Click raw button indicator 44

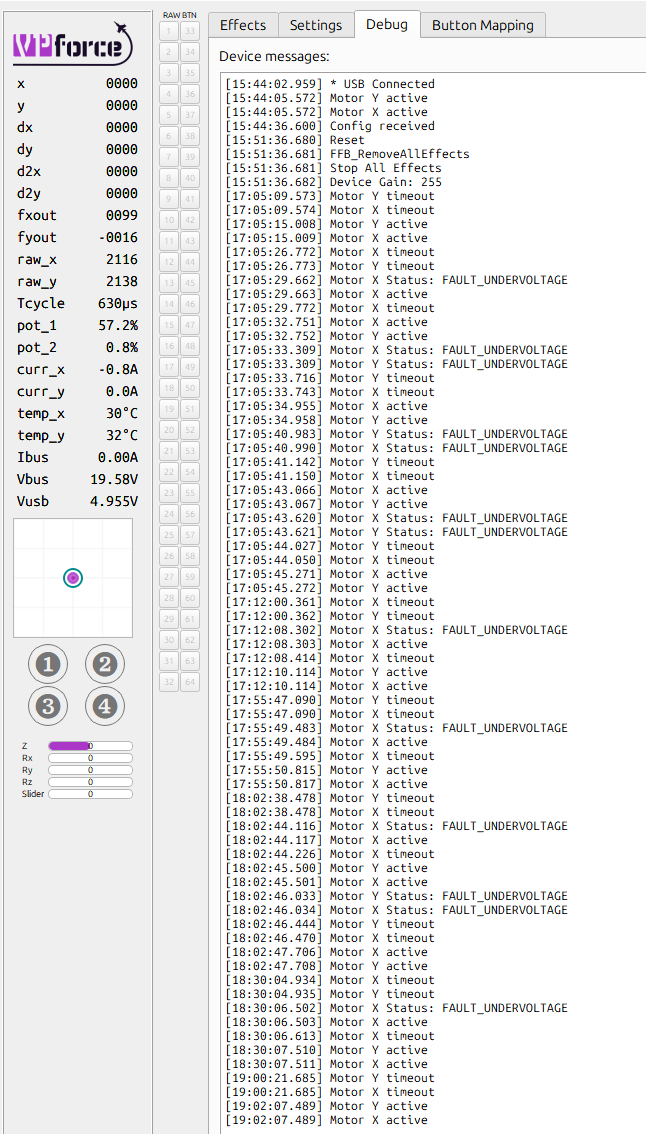[x=190, y=262]
